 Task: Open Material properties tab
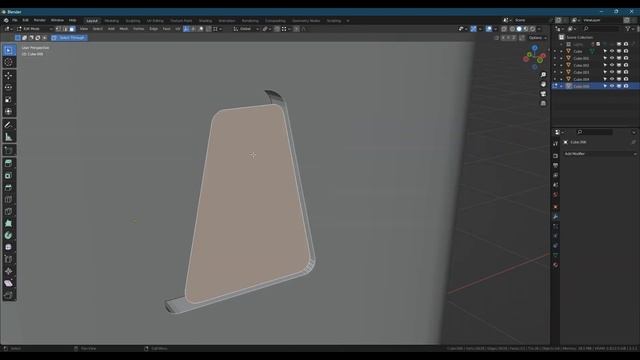(x=556, y=265)
